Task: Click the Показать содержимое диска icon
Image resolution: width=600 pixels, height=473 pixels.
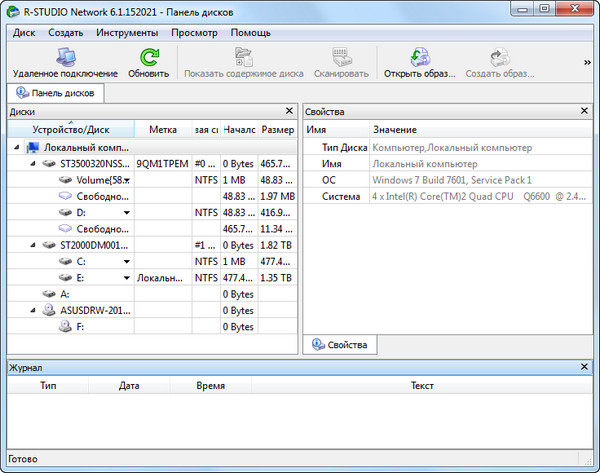Action: click(243, 57)
